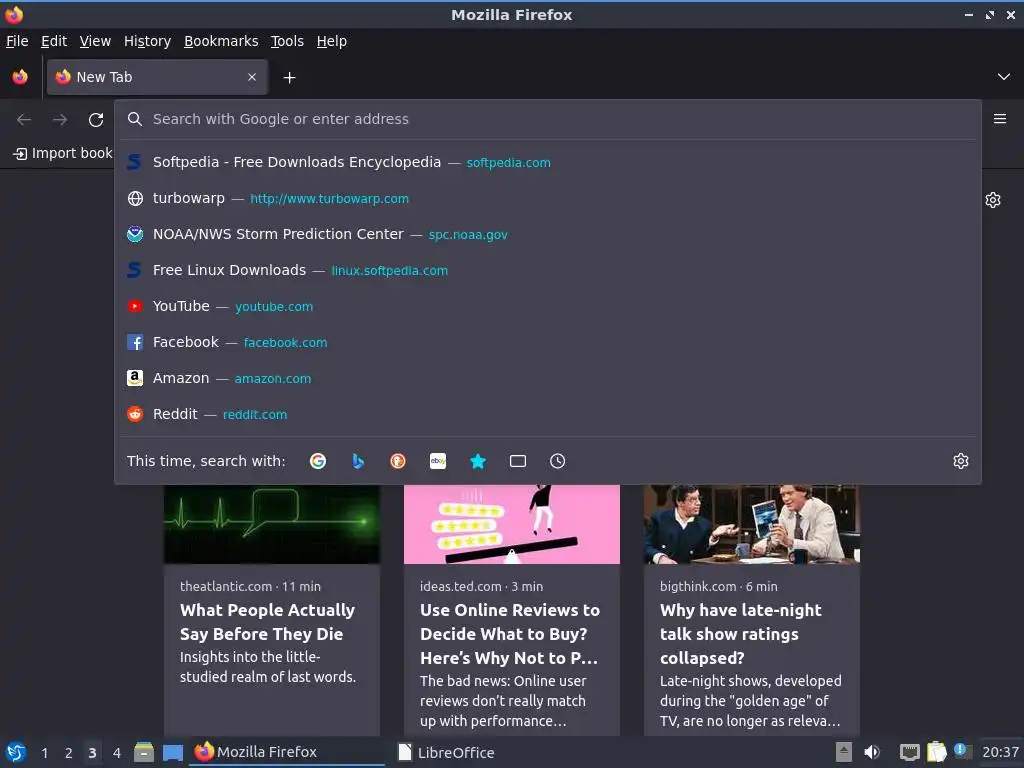Open the History menu

click(x=148, y=41)
